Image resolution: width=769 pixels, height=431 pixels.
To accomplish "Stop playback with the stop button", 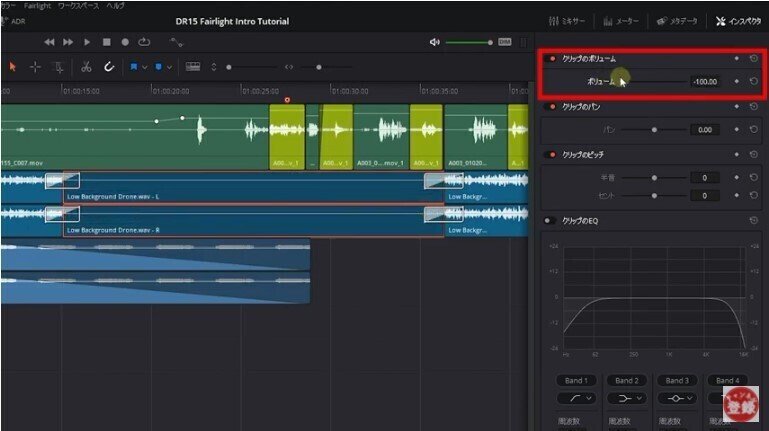I will (x=106, y=42).
